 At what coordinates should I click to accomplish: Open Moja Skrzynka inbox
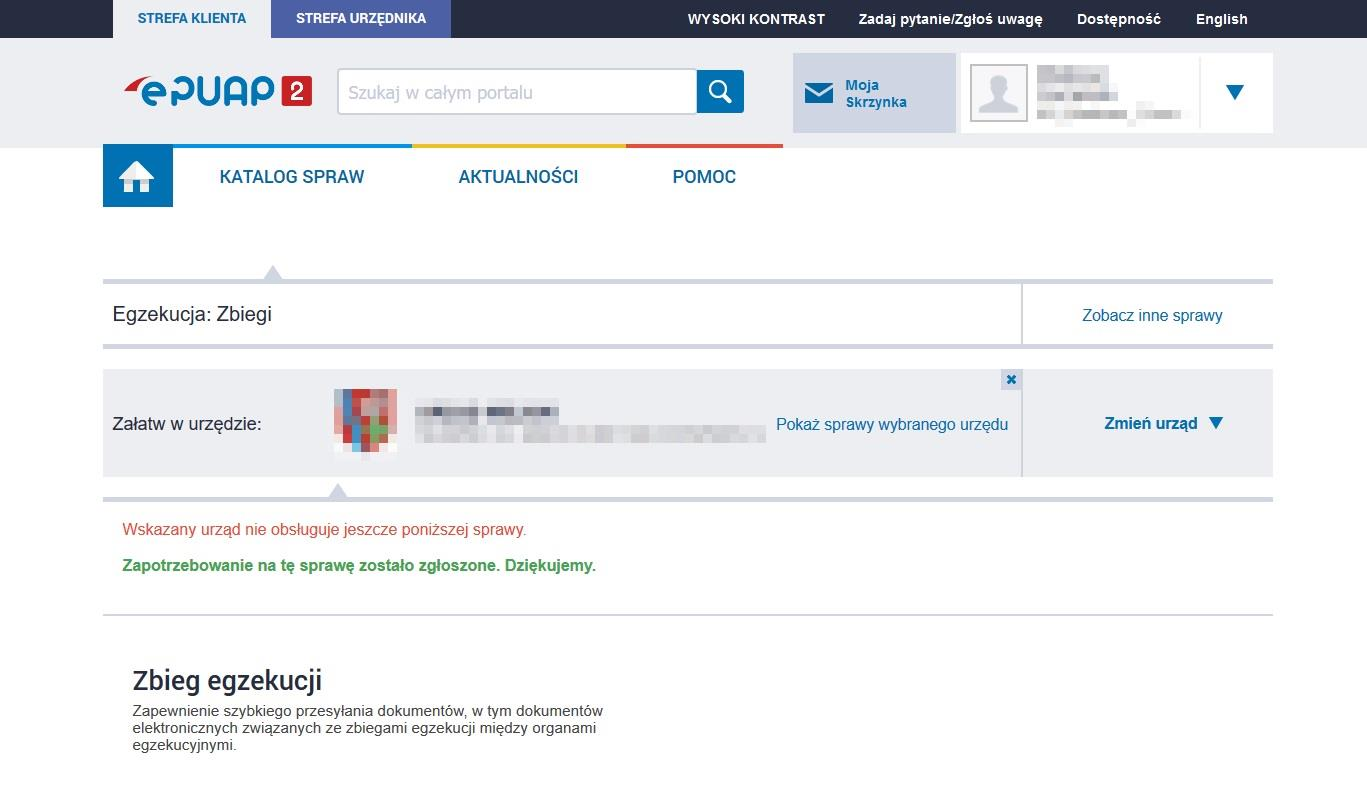click(875, 93)
